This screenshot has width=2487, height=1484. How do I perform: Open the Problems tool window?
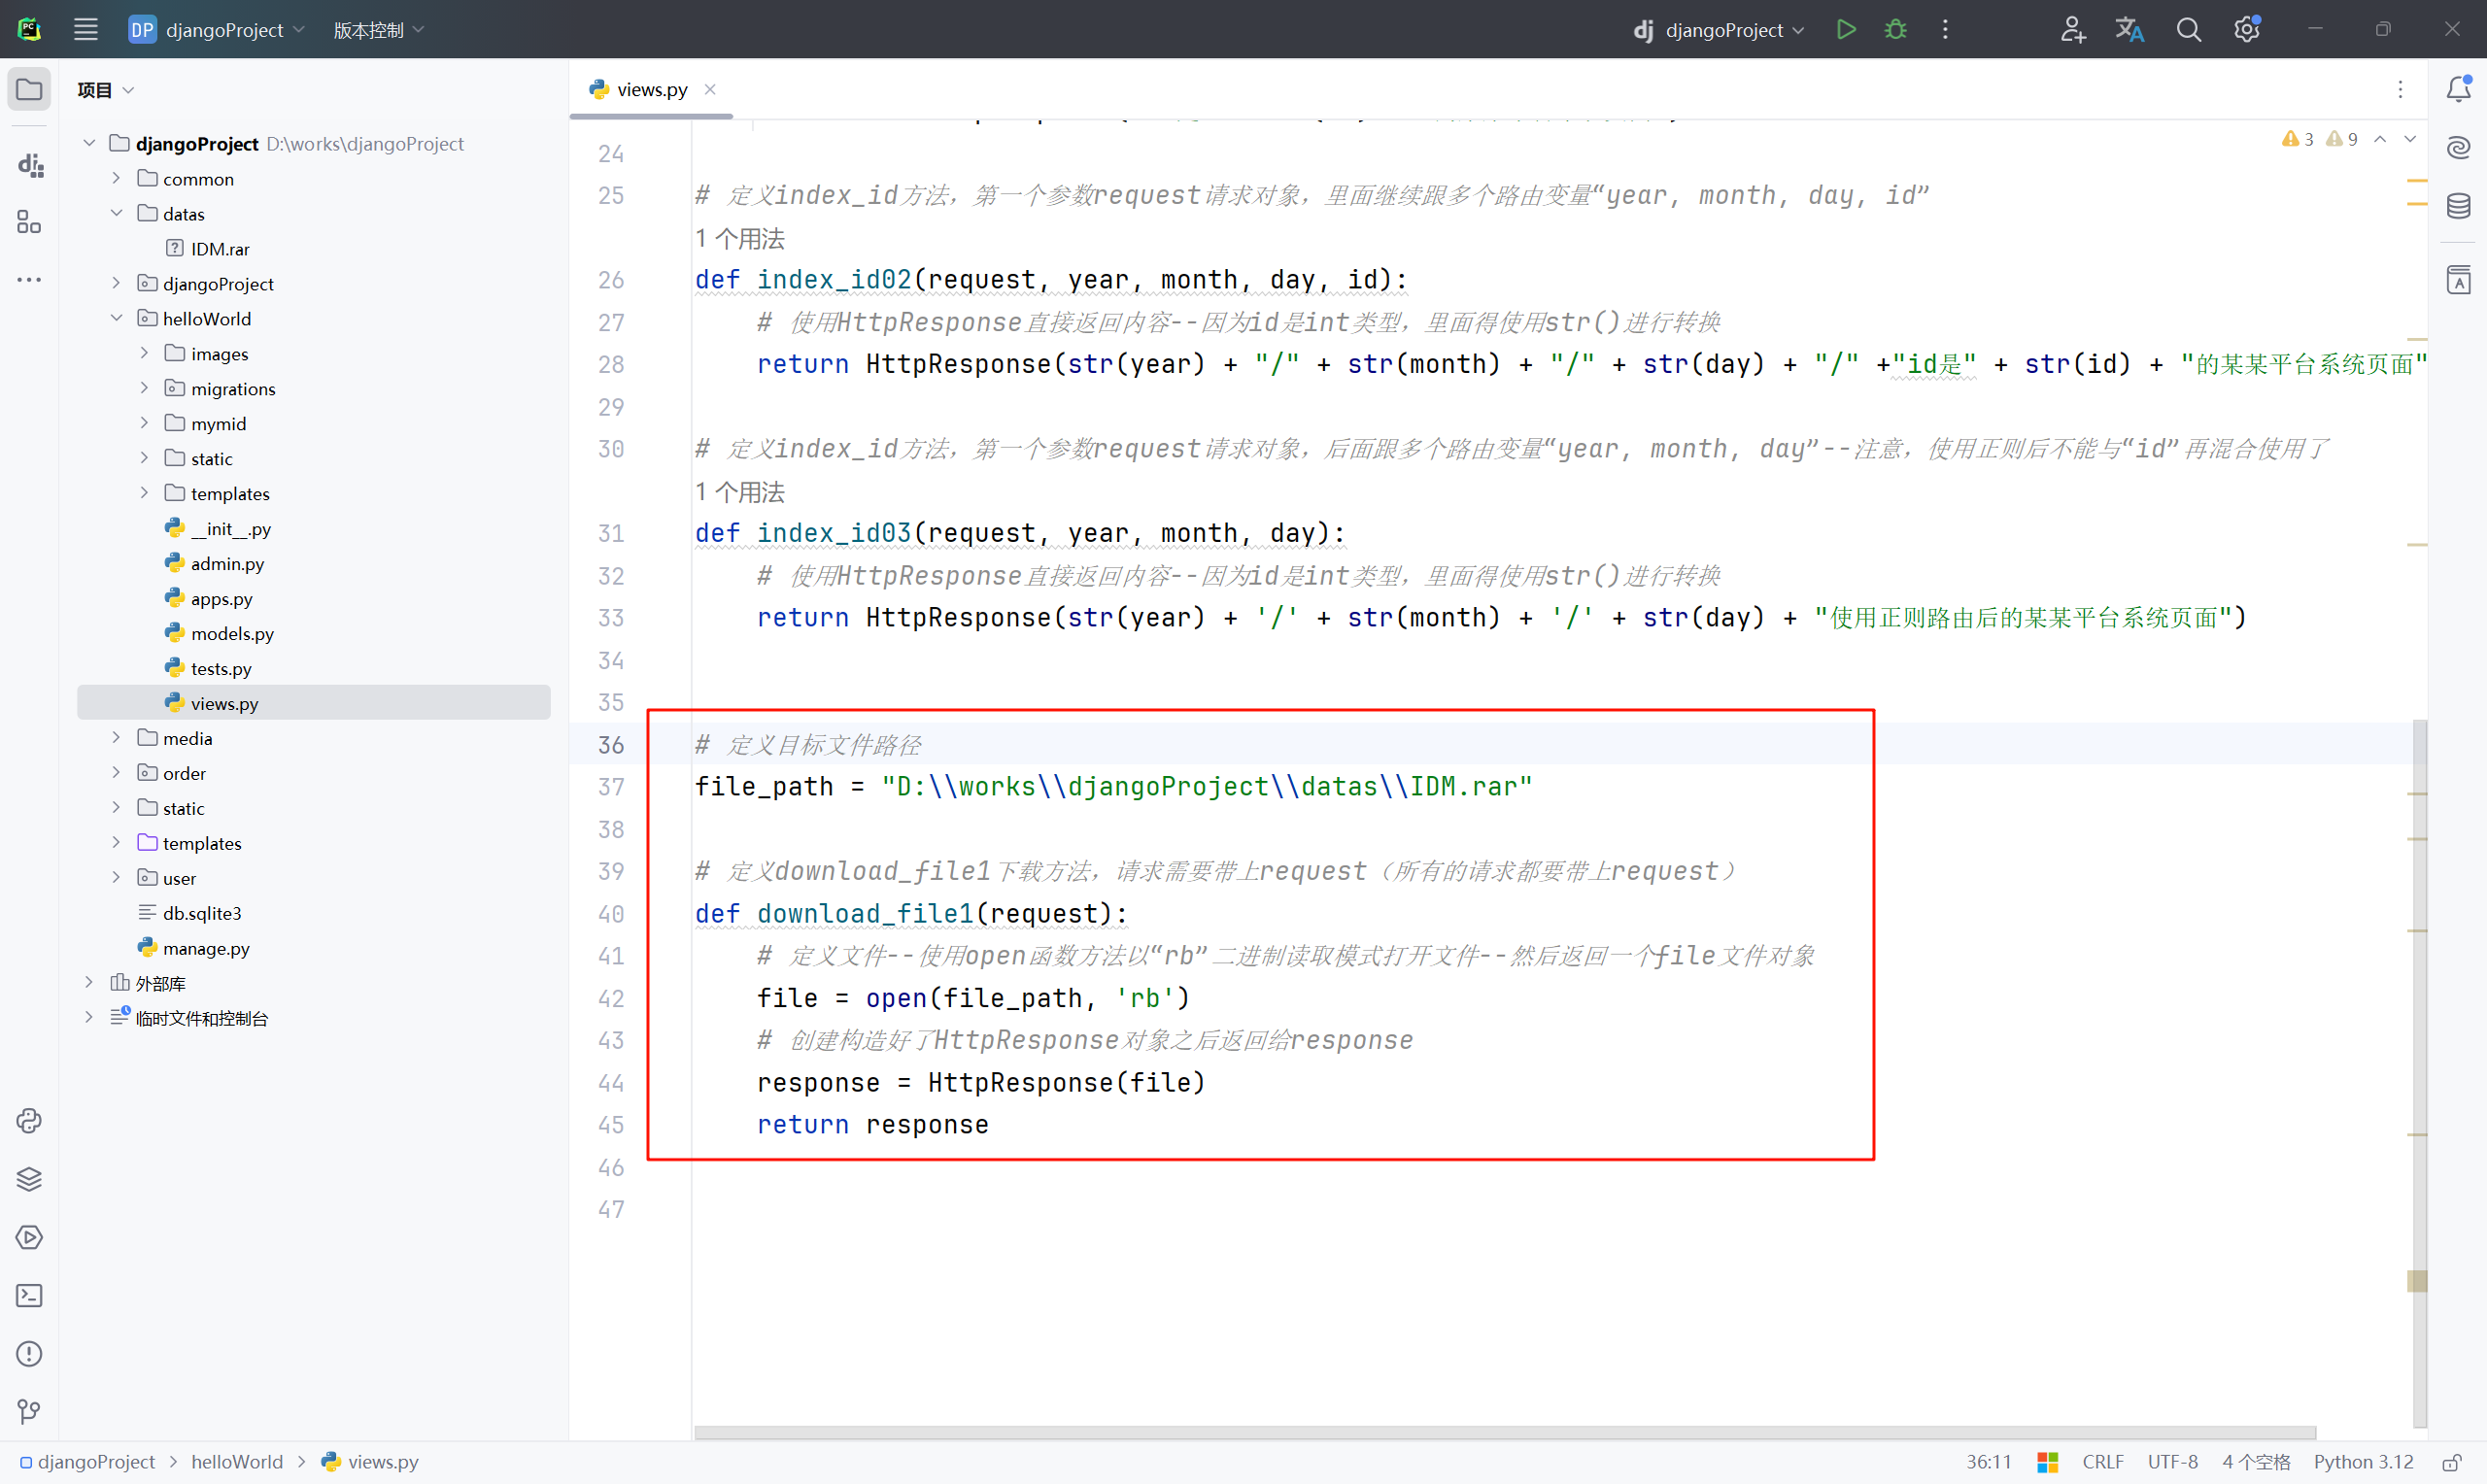[x=29, y=1353]
